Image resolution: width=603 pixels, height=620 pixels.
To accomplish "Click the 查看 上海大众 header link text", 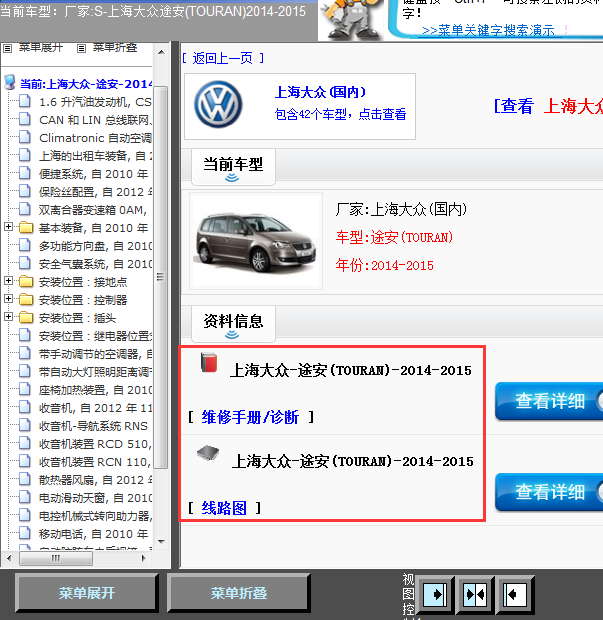I will [548, 107].
